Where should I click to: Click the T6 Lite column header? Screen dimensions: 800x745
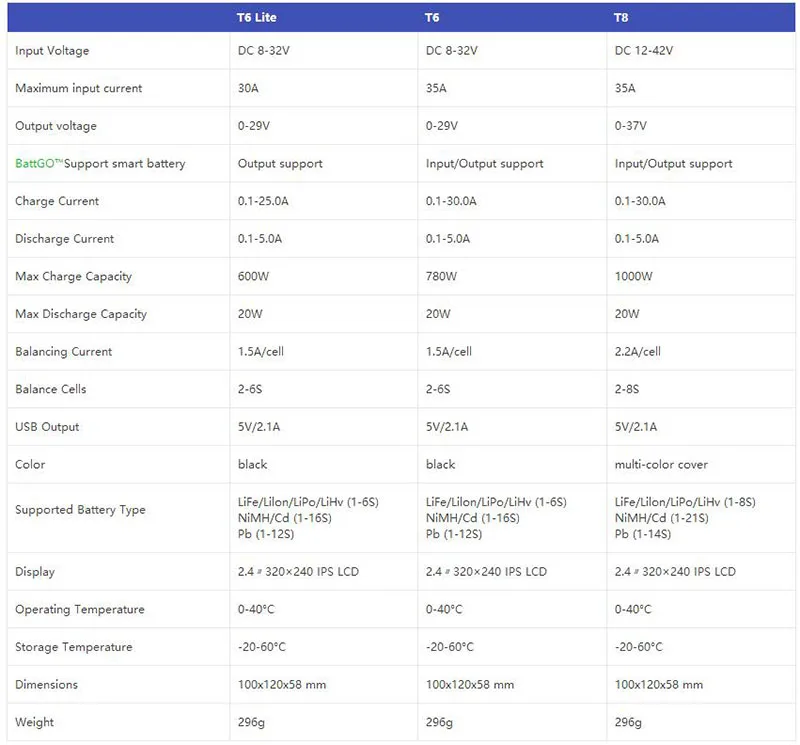(x=257, y=18)
